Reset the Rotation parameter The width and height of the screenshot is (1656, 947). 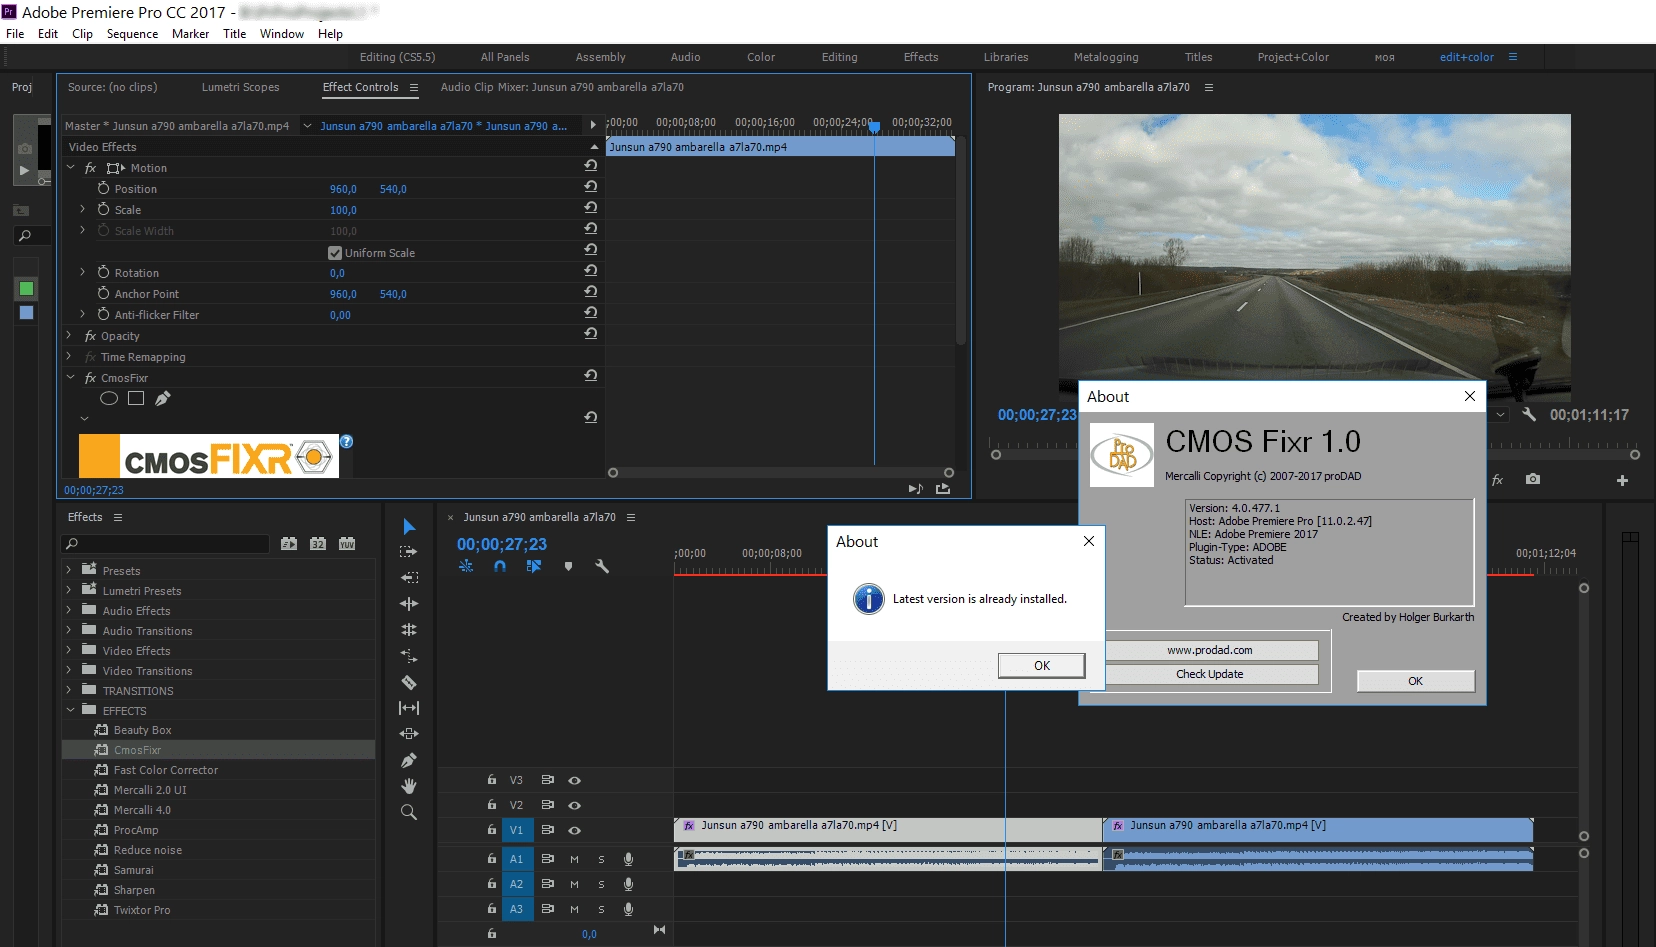pyautogui.click(x=591, y=271)
